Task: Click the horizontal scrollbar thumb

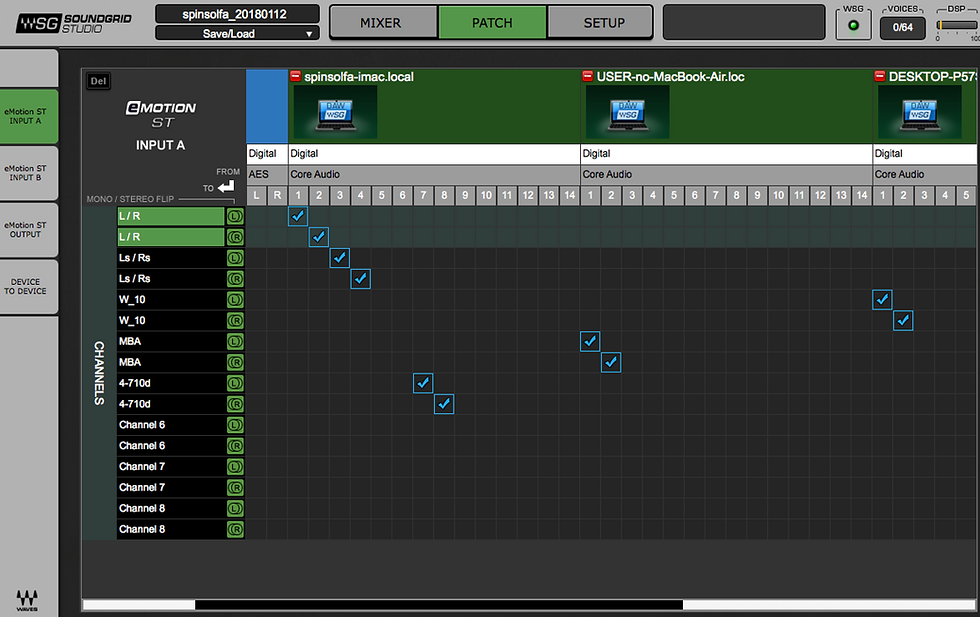Action: point(439,604)
